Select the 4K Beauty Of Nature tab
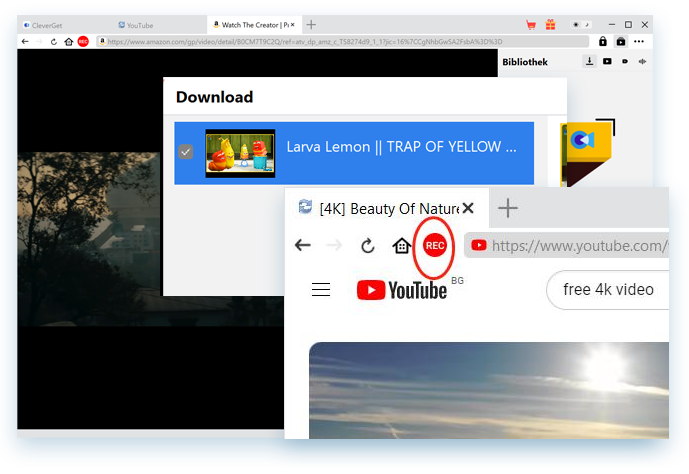 (x=386, y=208)
